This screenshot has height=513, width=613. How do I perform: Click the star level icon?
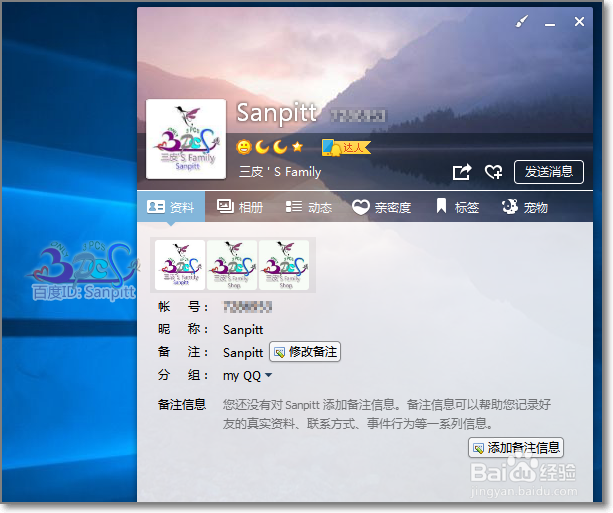tap(298, 147)
